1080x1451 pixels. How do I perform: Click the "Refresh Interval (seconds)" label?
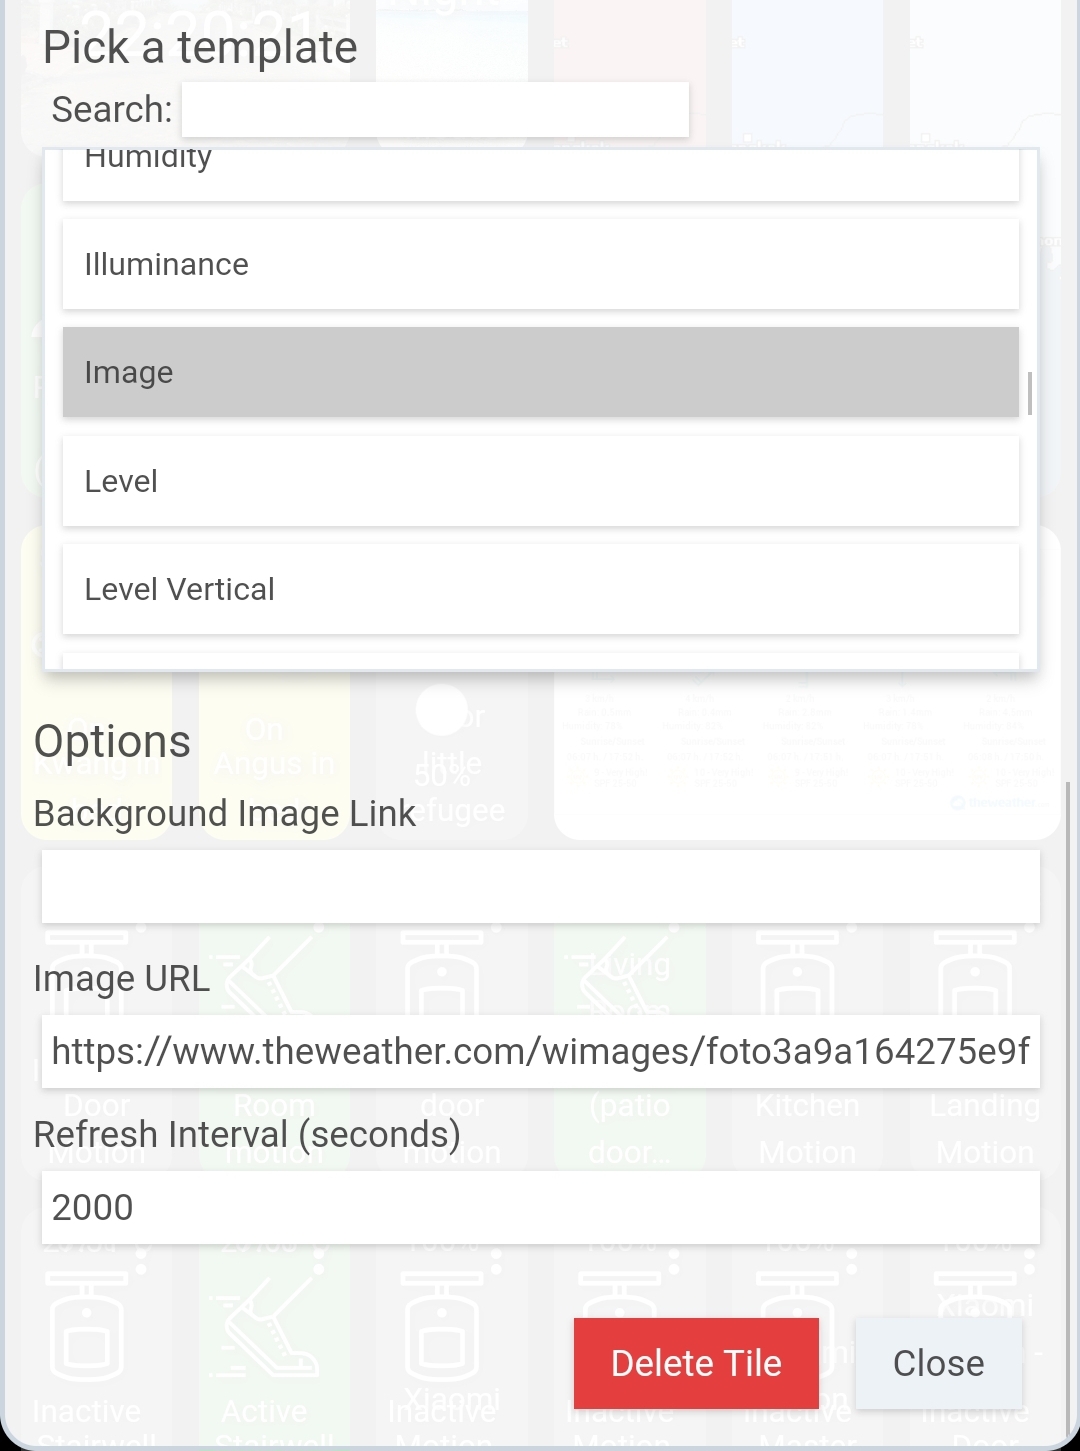[x=247, y=1135]
